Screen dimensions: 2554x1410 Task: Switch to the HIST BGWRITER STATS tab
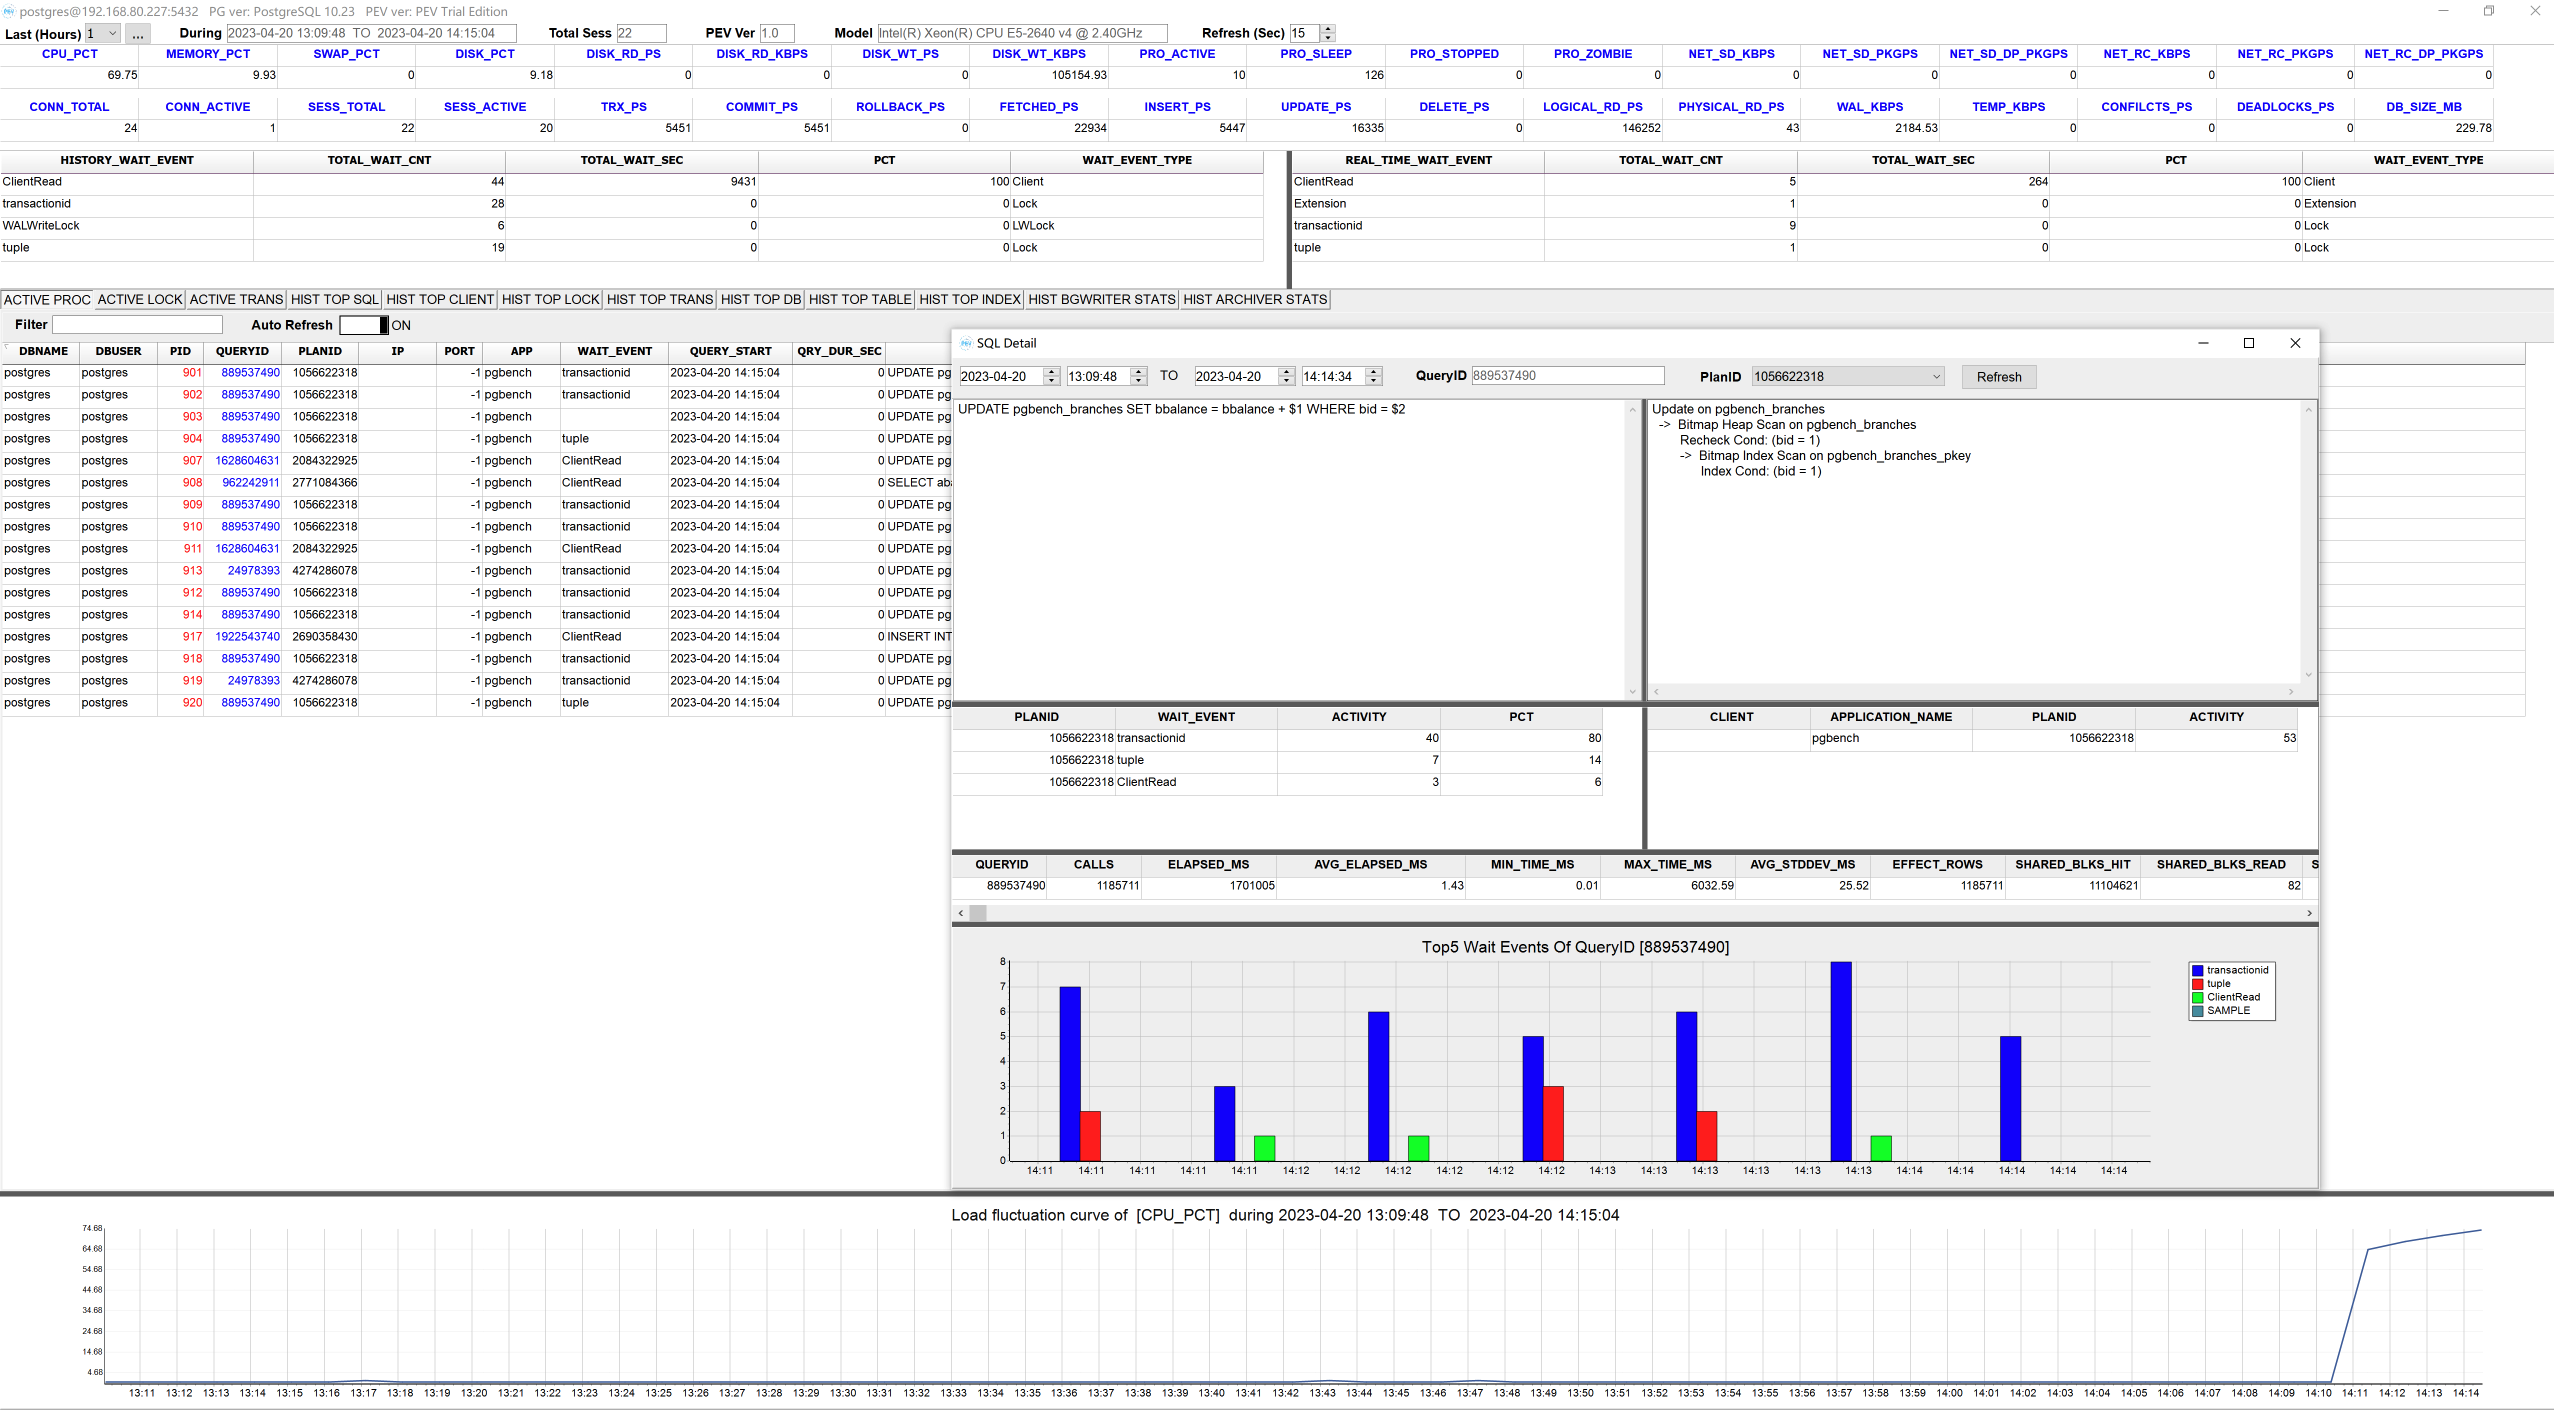point(1100,299)
